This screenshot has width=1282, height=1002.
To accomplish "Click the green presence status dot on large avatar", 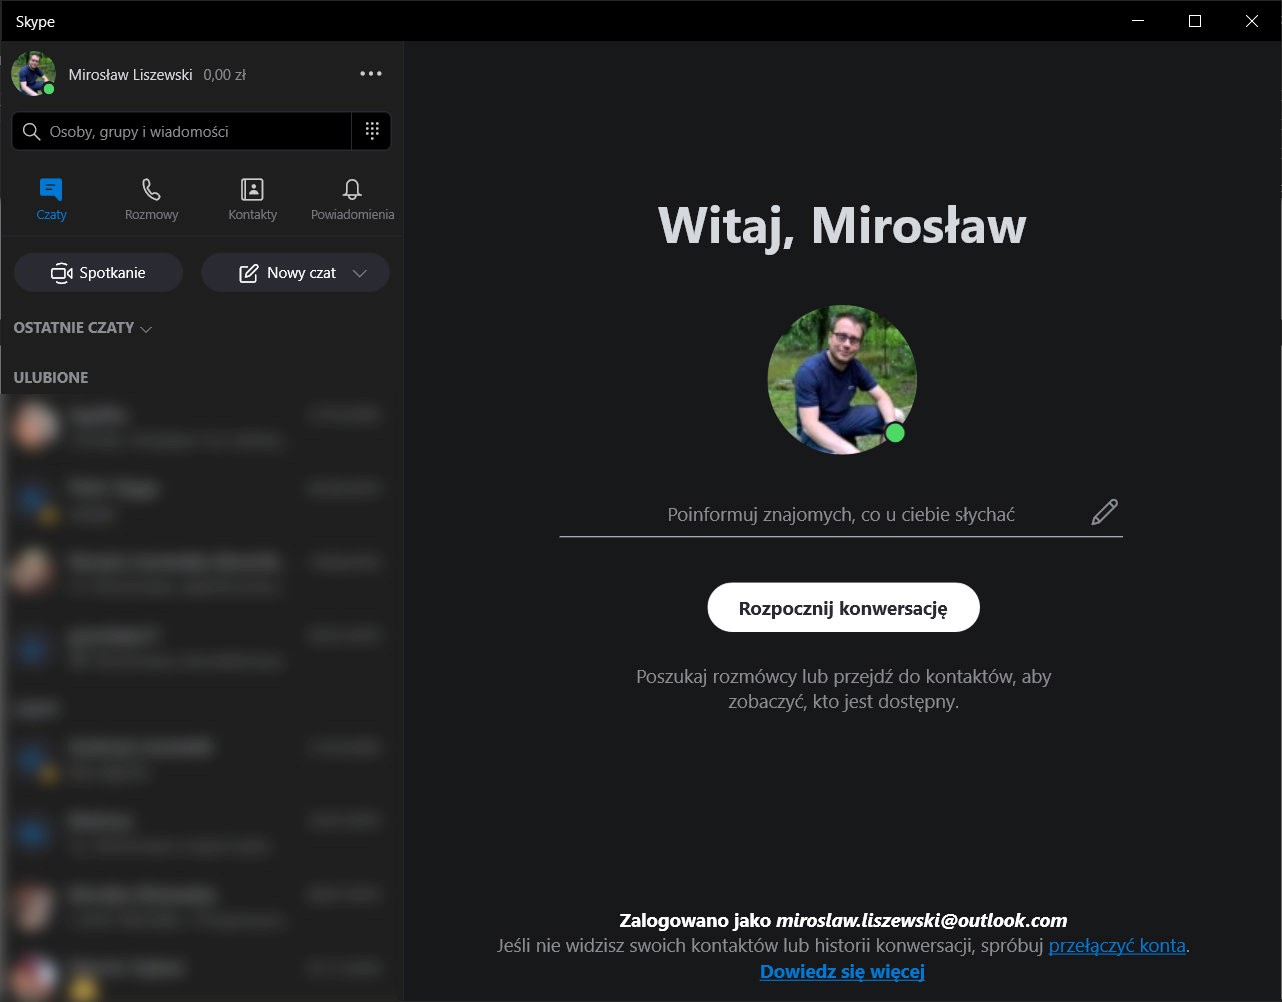I will [895, 433].
